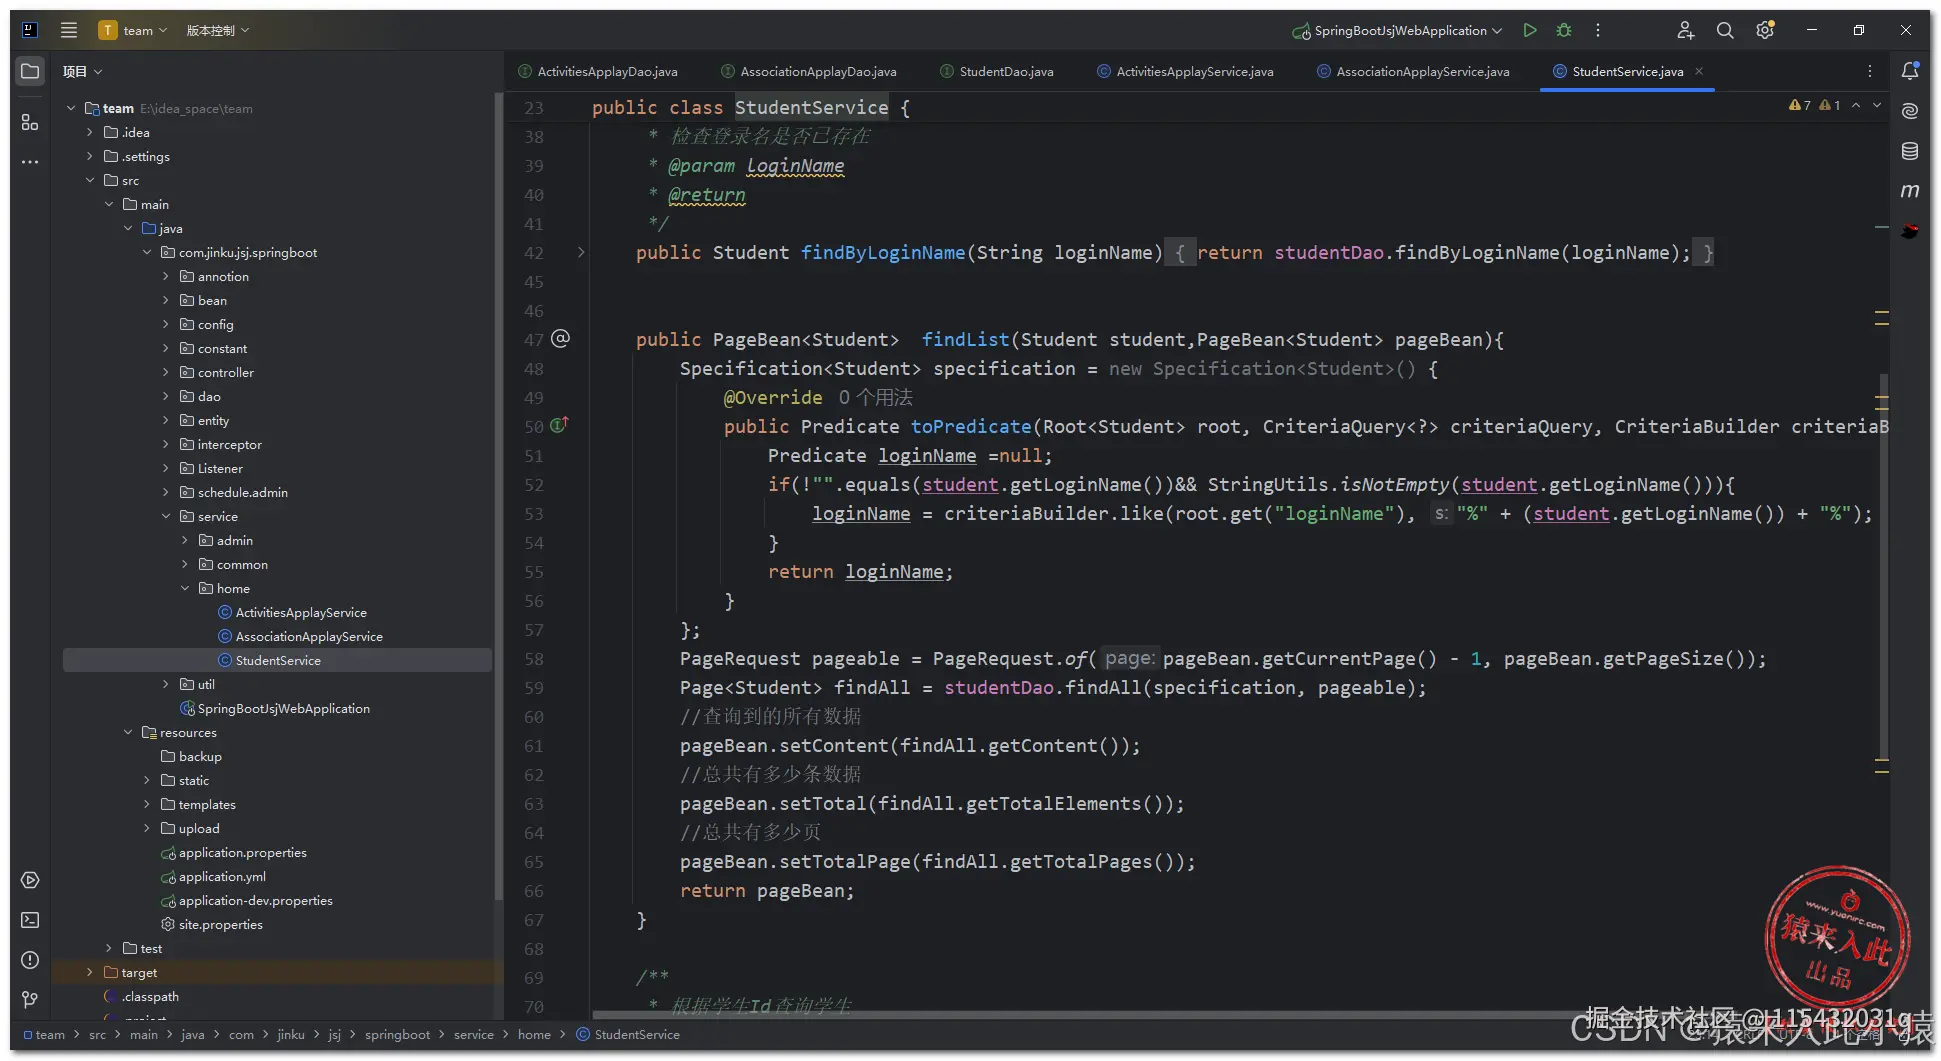Open the Project tool window
Screen dimensions: 1941x1061
(x=30, y=72)
